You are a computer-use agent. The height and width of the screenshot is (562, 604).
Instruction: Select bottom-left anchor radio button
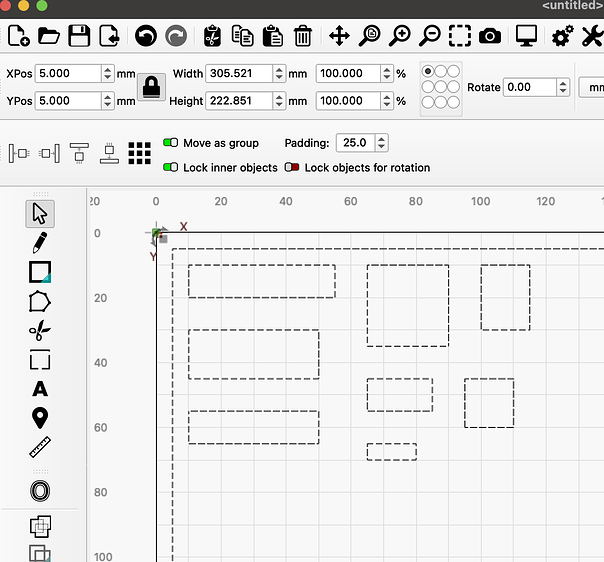(x=428, y=102)
